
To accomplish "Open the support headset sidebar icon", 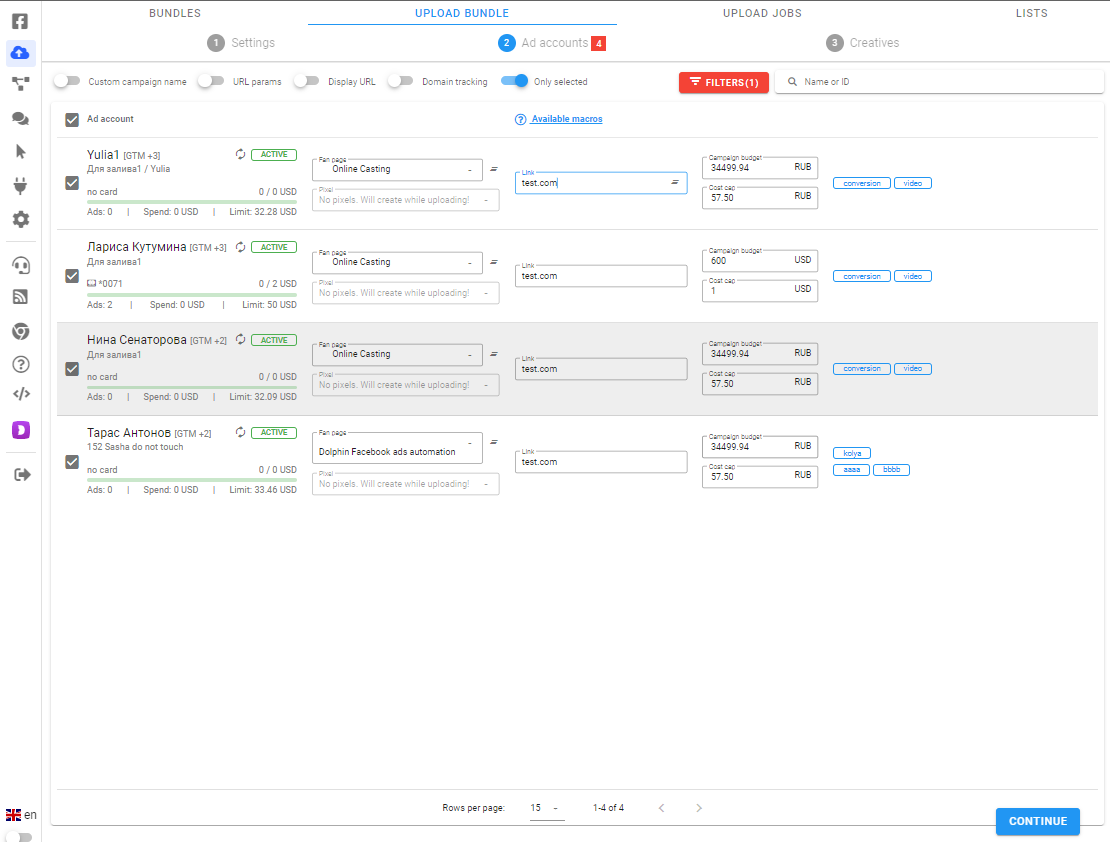I will pos(21,266).
